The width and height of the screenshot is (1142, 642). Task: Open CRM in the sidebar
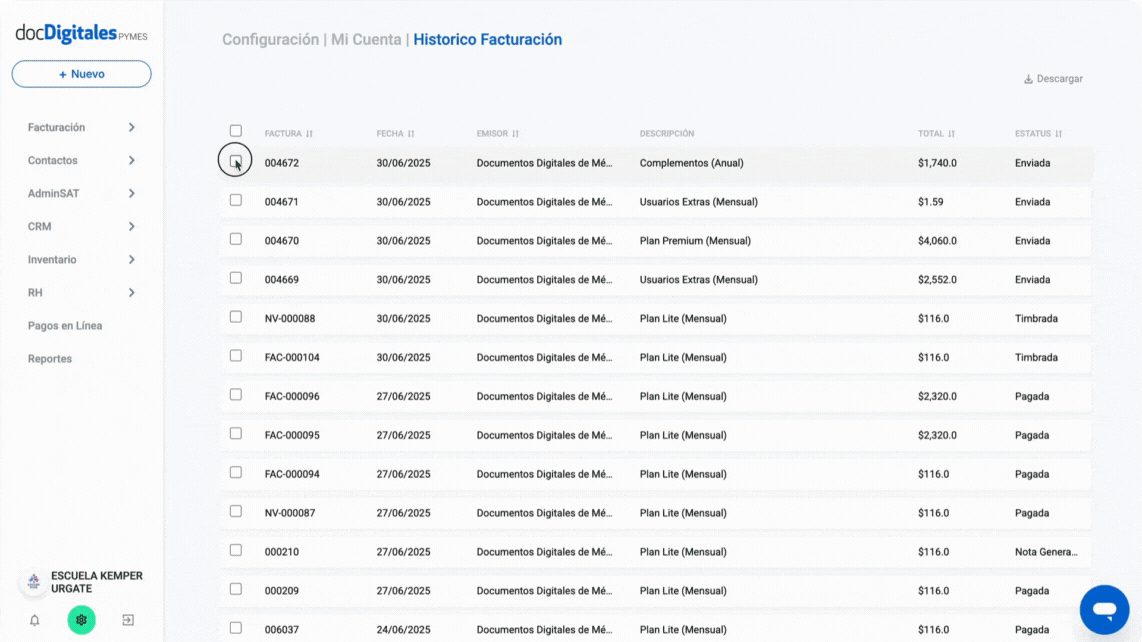point(39,227)
